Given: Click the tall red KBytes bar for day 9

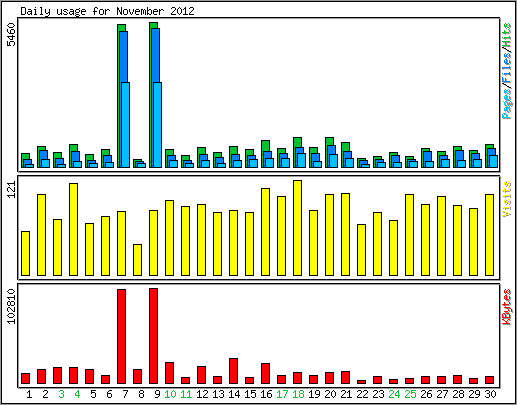Looking at the screenshot, I should tap(154, 336).
